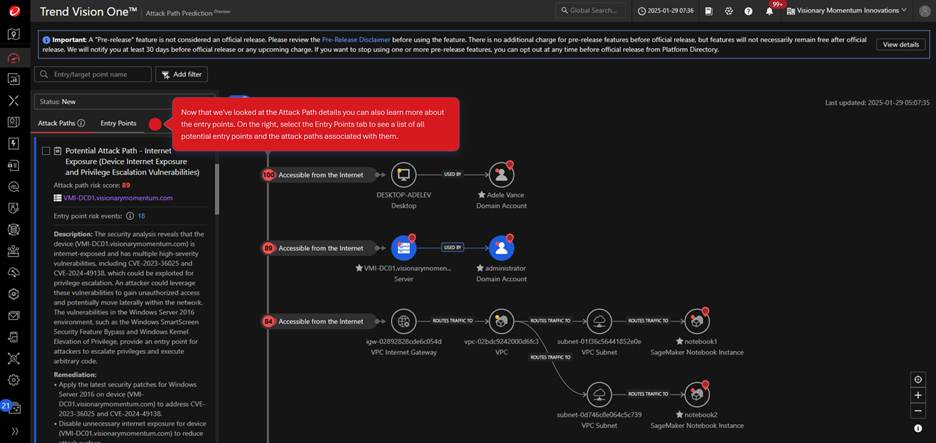Screen dimensions: 936x443
Task: Open Visionary Momentum Innovations organization dropdown
Action: pyautogui.click(x=846, y=11)
